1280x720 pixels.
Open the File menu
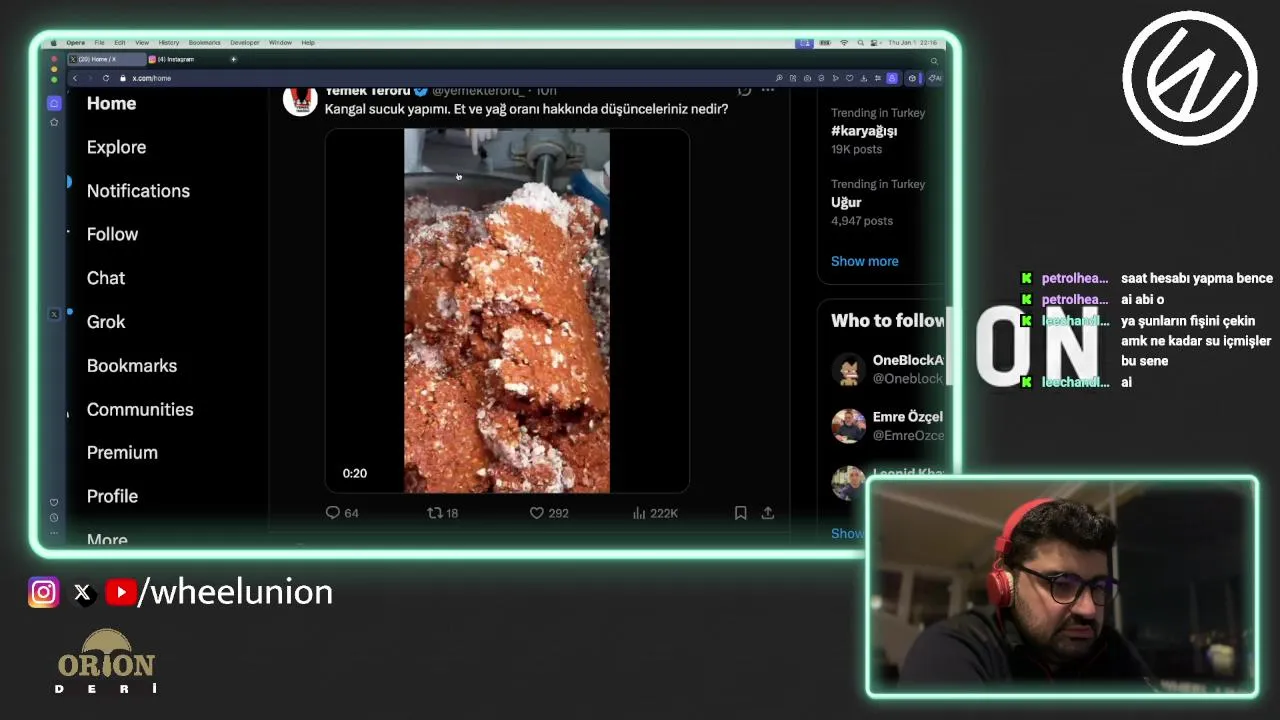click(99, 43)
